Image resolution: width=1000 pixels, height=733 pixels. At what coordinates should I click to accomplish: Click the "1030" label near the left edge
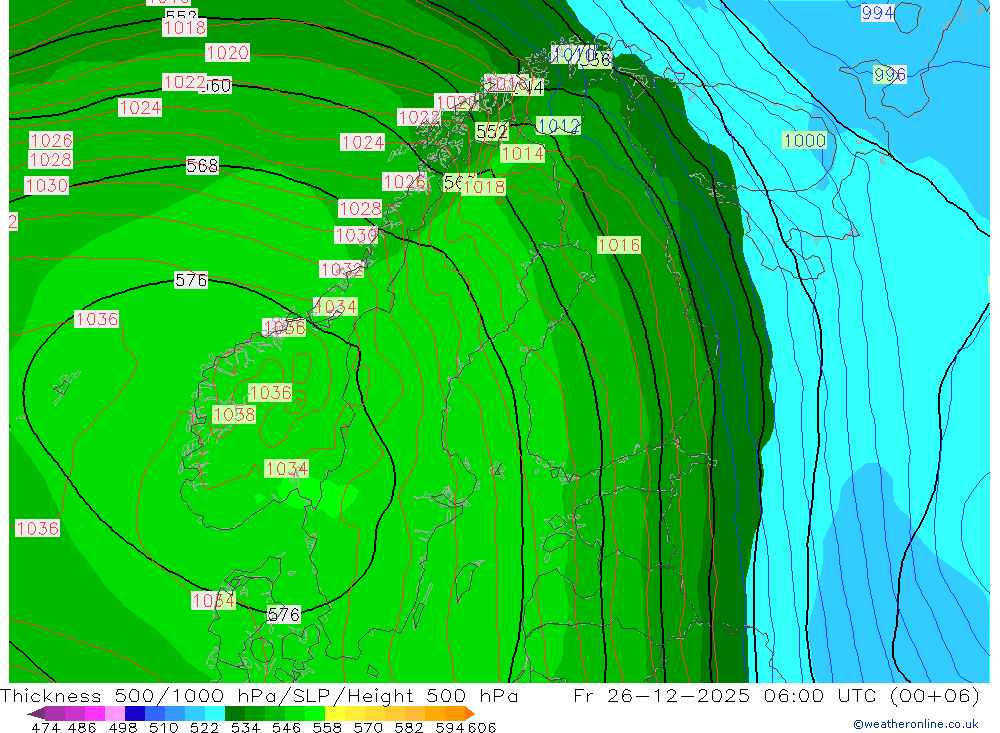[x=47, y=186]
